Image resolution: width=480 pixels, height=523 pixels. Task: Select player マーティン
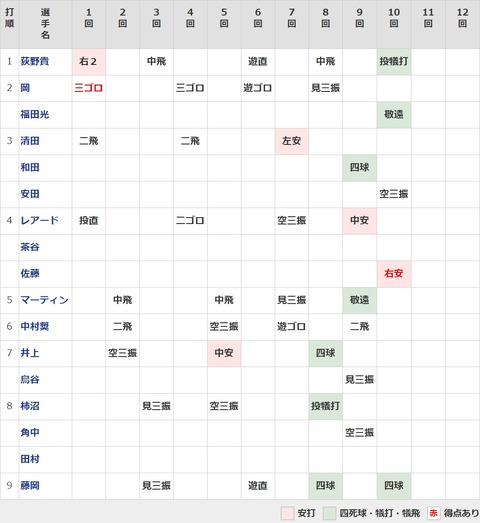(x=44, y=300)
